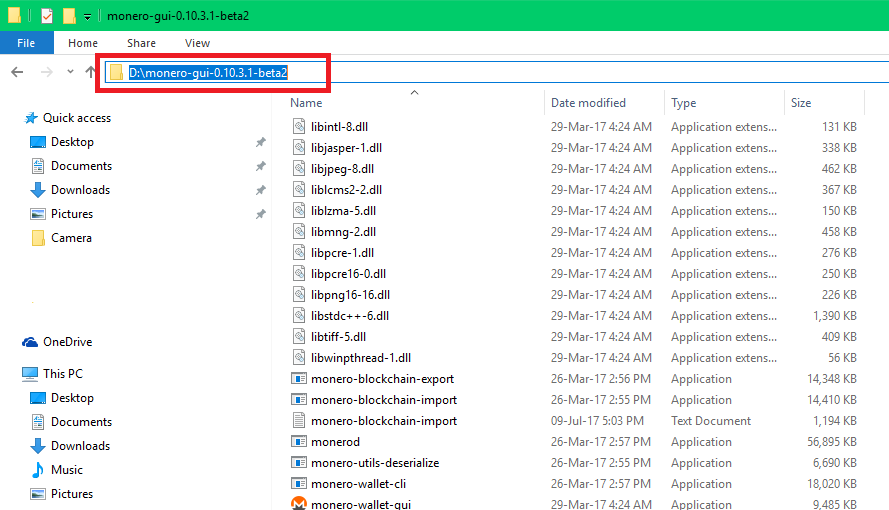Select the libmng-2.dll file icon
Screen dimensions: 889x510
pyautogui.click(x=299, y=231)
